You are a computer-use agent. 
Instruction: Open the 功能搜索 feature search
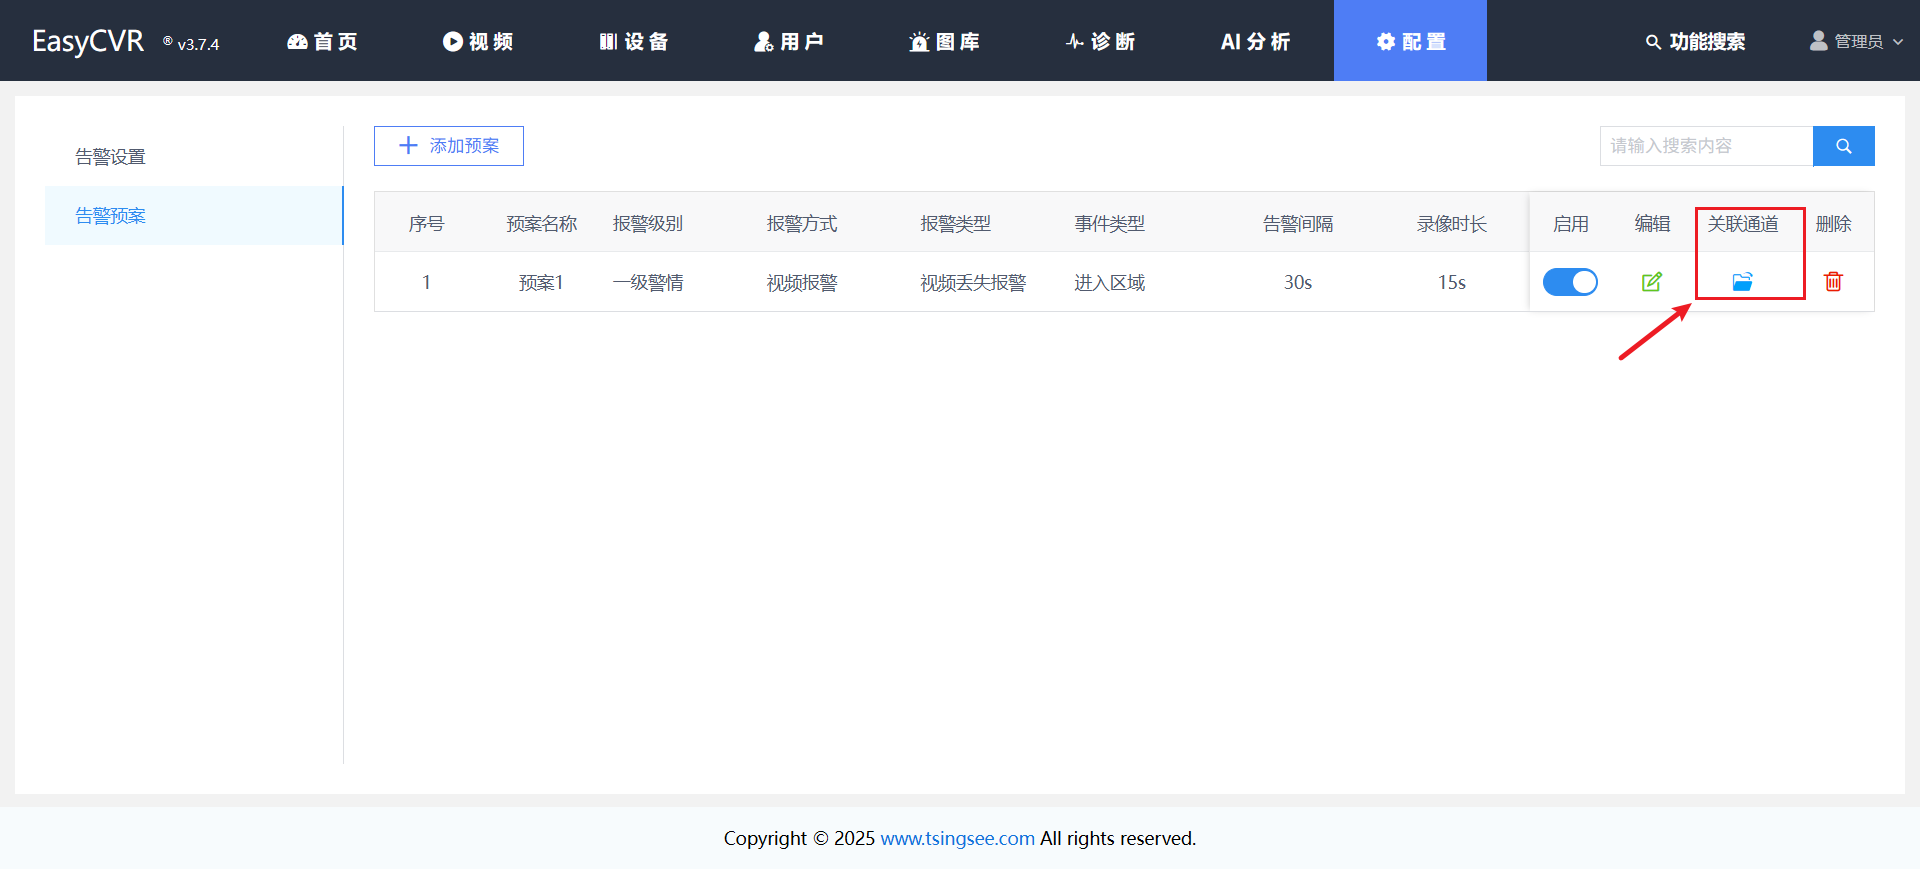1696,42
